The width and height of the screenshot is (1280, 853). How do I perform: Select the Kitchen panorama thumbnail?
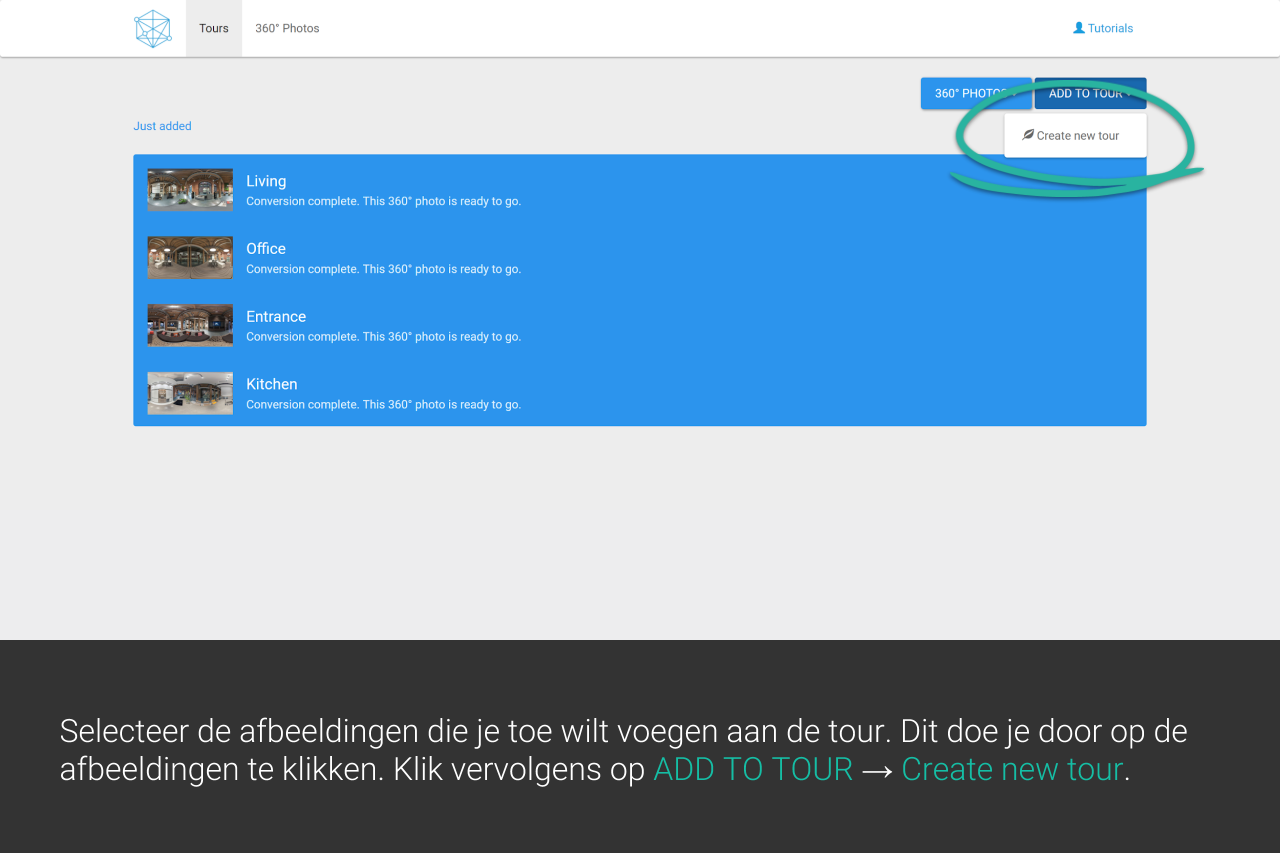[x=190, y=393]
